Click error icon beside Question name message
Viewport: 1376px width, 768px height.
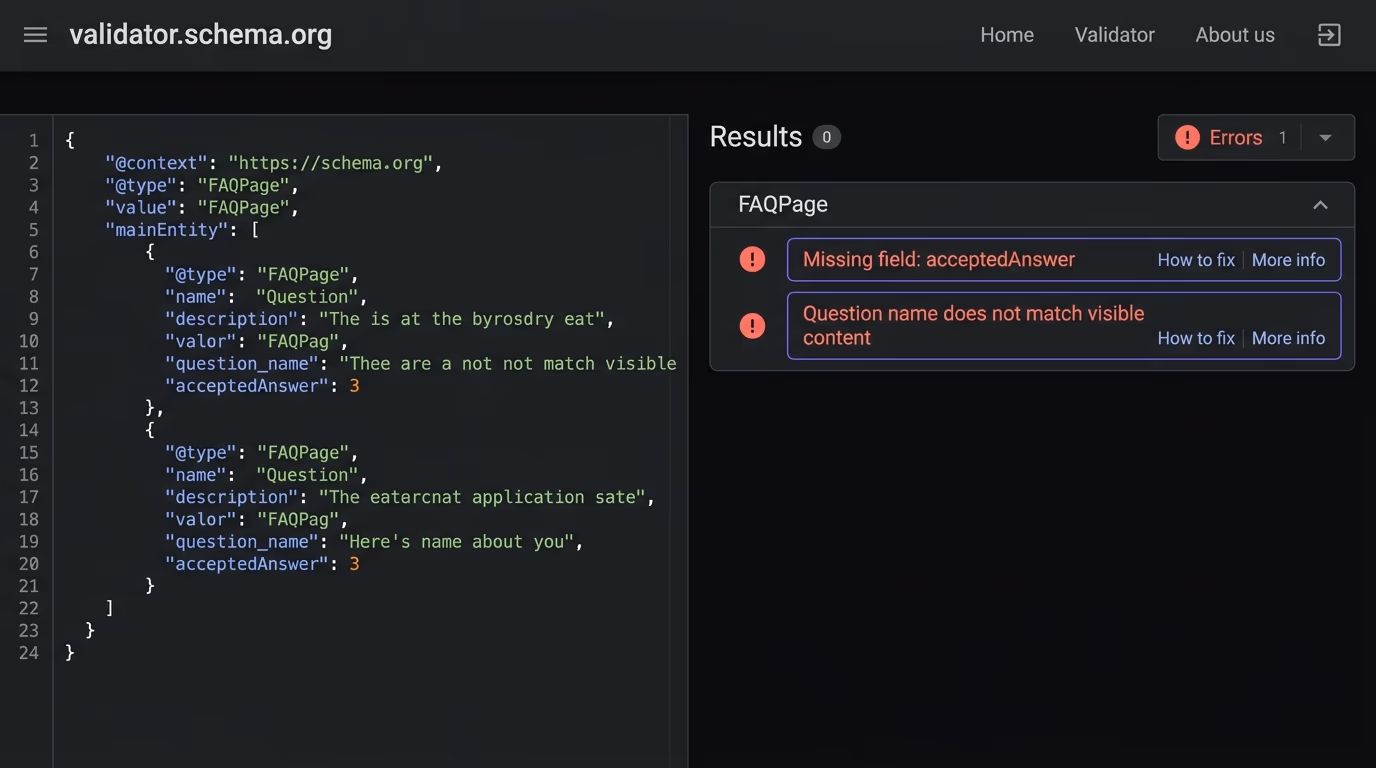click(752, 326)
